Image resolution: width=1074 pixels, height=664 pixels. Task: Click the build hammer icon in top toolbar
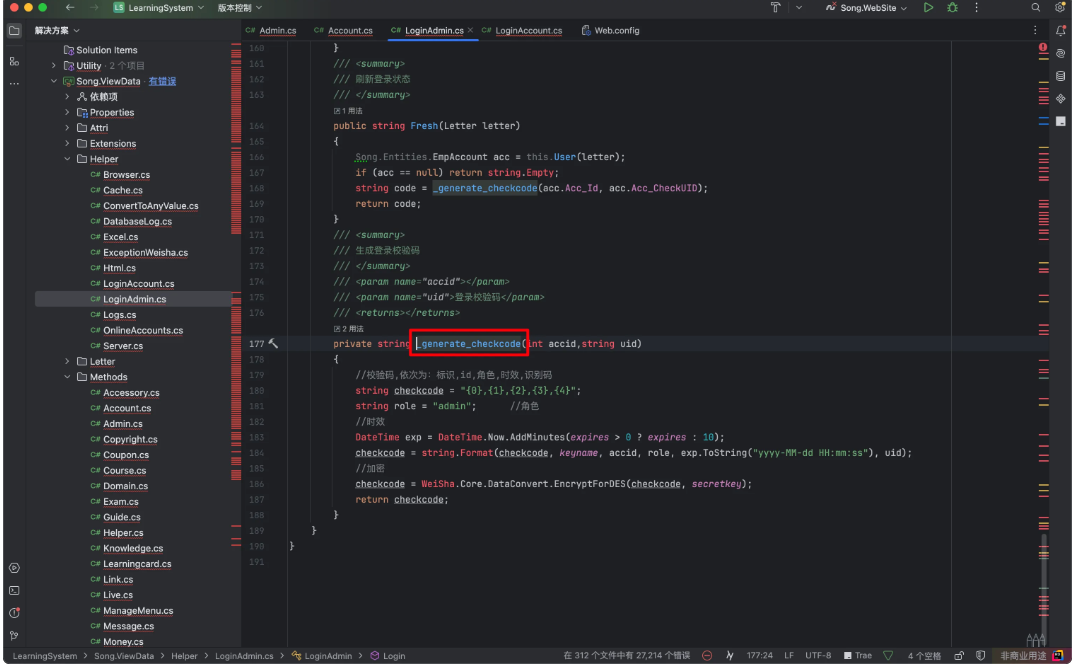coord(775,8)
